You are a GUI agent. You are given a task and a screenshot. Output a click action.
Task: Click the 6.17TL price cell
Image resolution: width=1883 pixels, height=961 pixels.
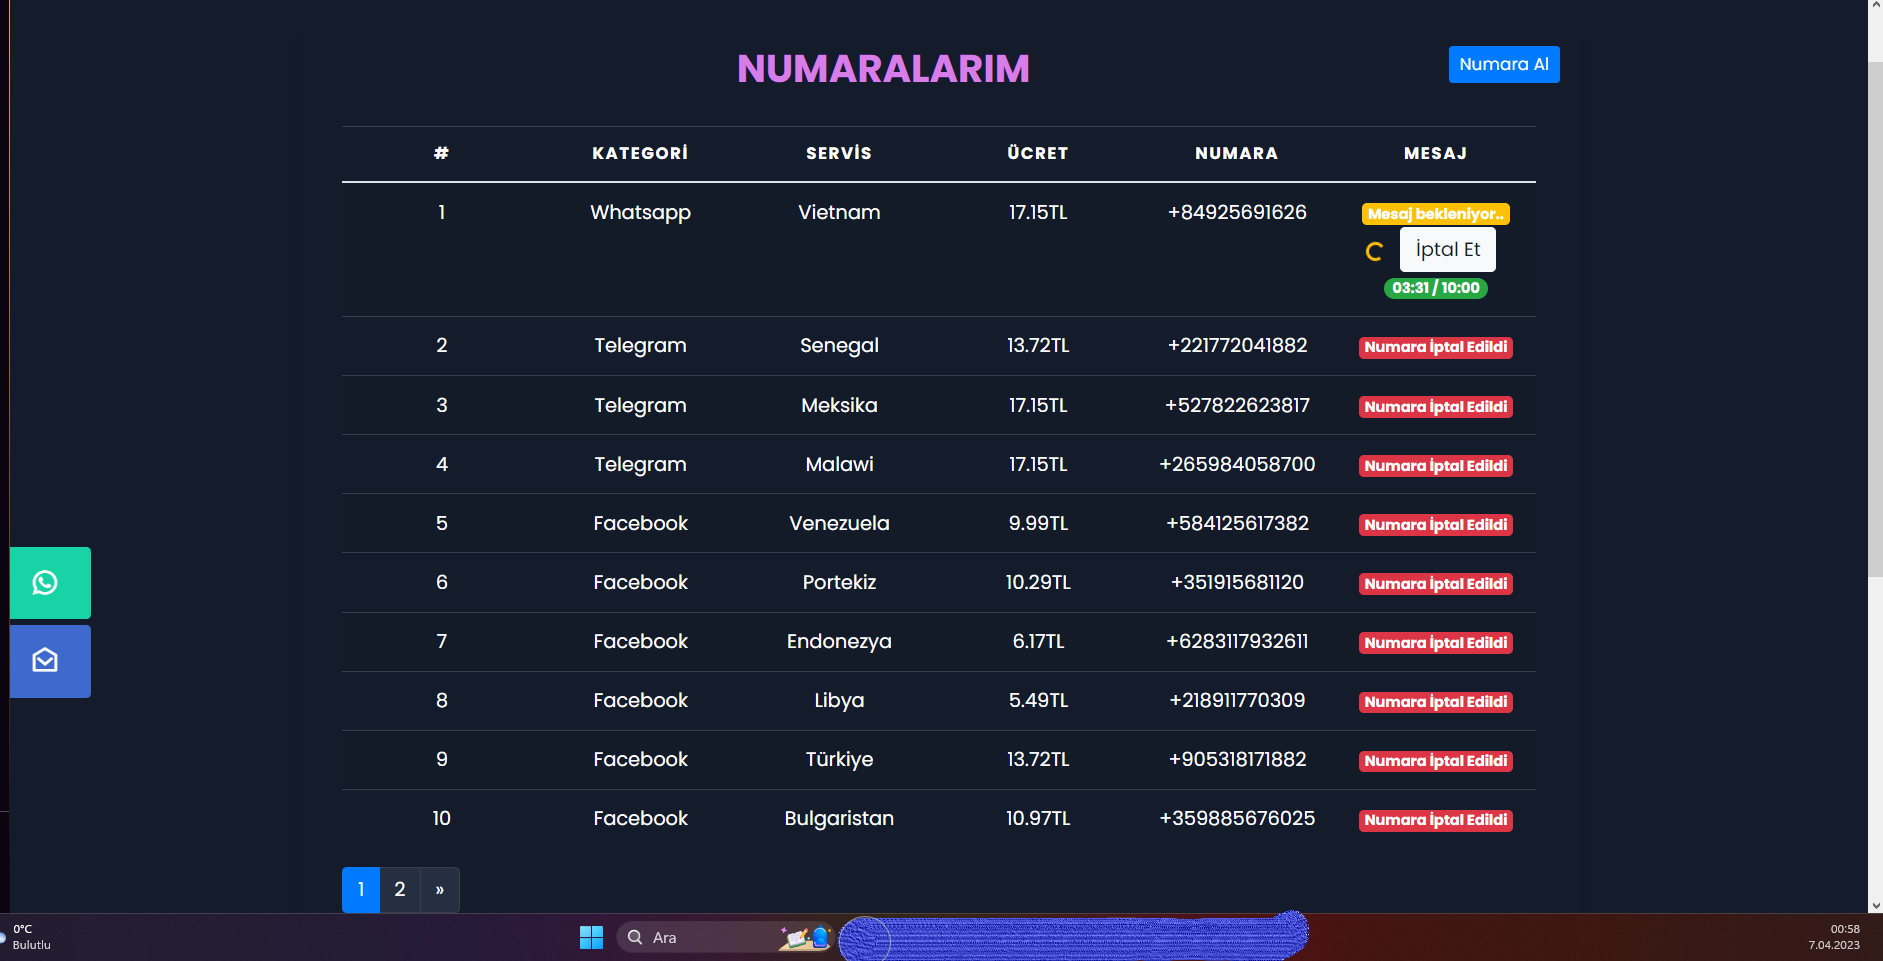1038,641
